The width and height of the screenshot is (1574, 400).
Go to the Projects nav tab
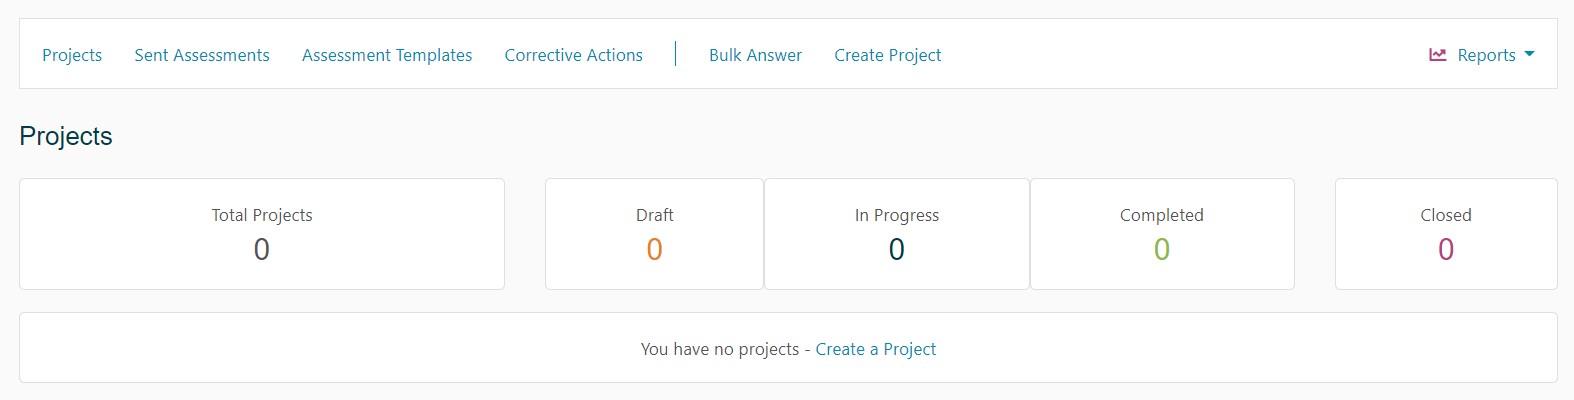[x=72, y=55]
